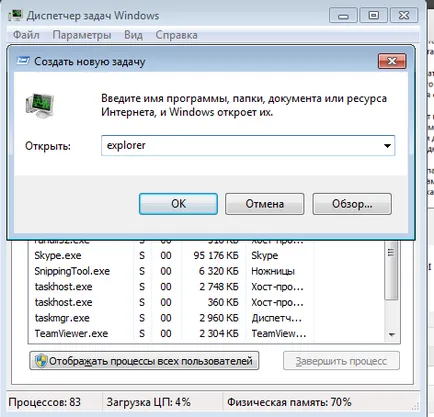Close the Создать новую задачу dialog

pos(392,61)
